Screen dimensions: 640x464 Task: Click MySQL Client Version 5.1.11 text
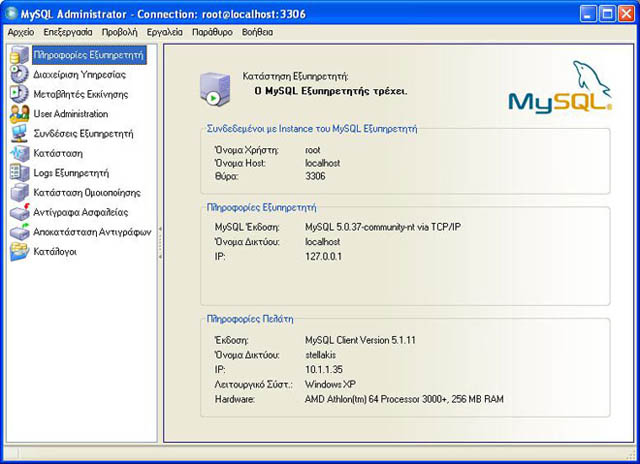pos(360,340)
